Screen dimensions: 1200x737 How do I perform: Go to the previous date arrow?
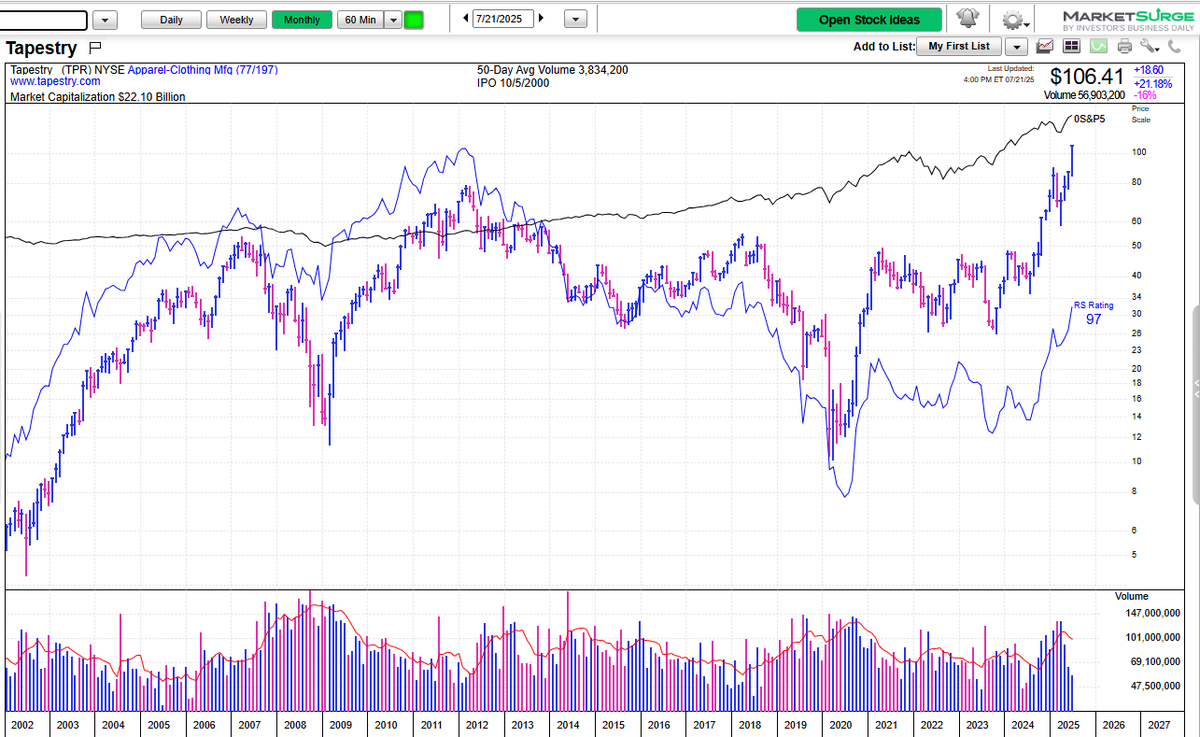[x=466, y=19]
